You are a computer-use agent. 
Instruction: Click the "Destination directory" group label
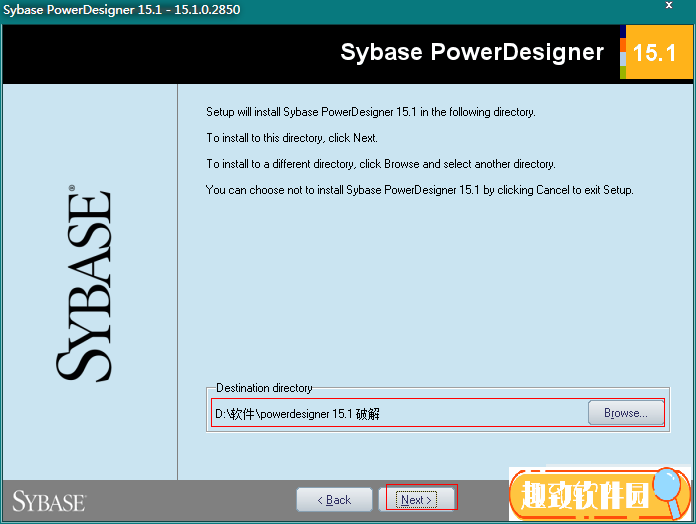[264, 388]
